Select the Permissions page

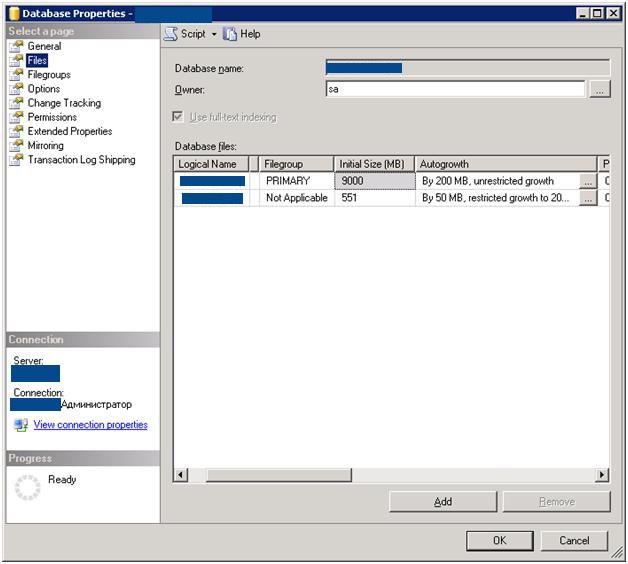click(52, 117)
